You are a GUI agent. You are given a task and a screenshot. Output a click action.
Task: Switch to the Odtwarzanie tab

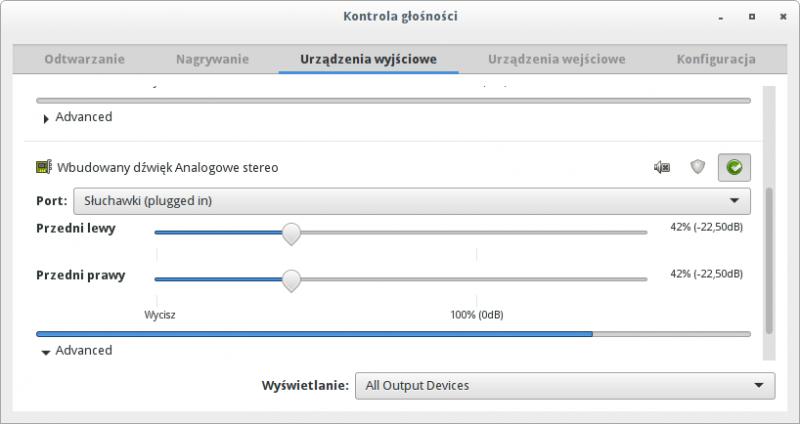[x=84, y=59]
